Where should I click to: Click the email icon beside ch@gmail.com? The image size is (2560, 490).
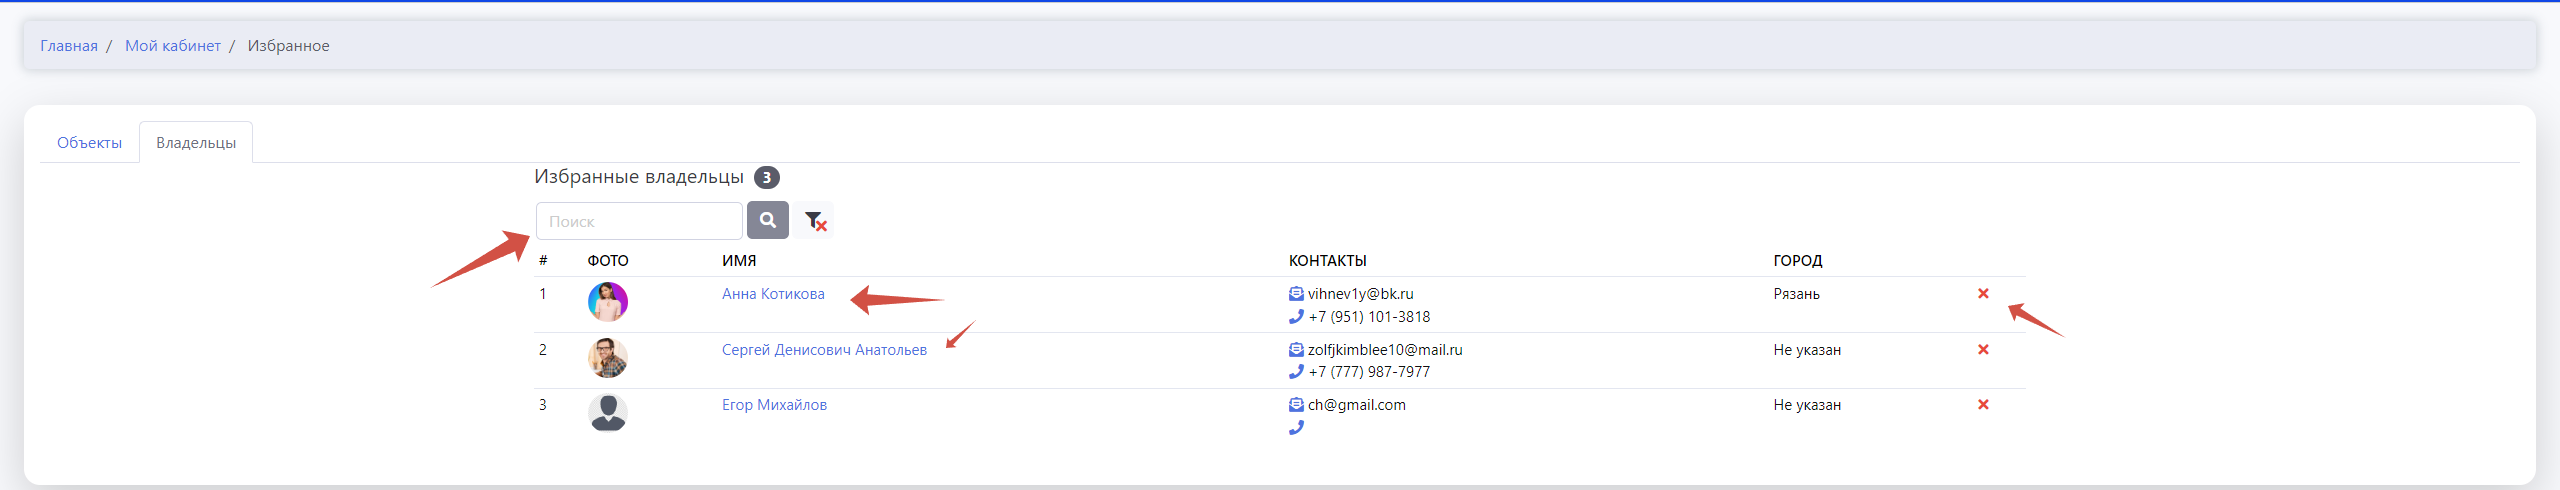click(x=1296, y=405)
